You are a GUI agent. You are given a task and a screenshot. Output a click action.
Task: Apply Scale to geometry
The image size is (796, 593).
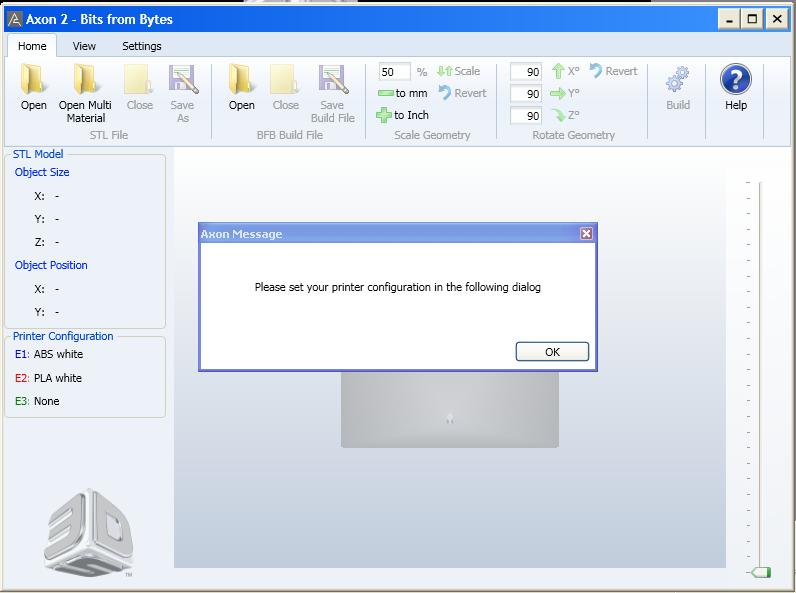tap(458, 71)
